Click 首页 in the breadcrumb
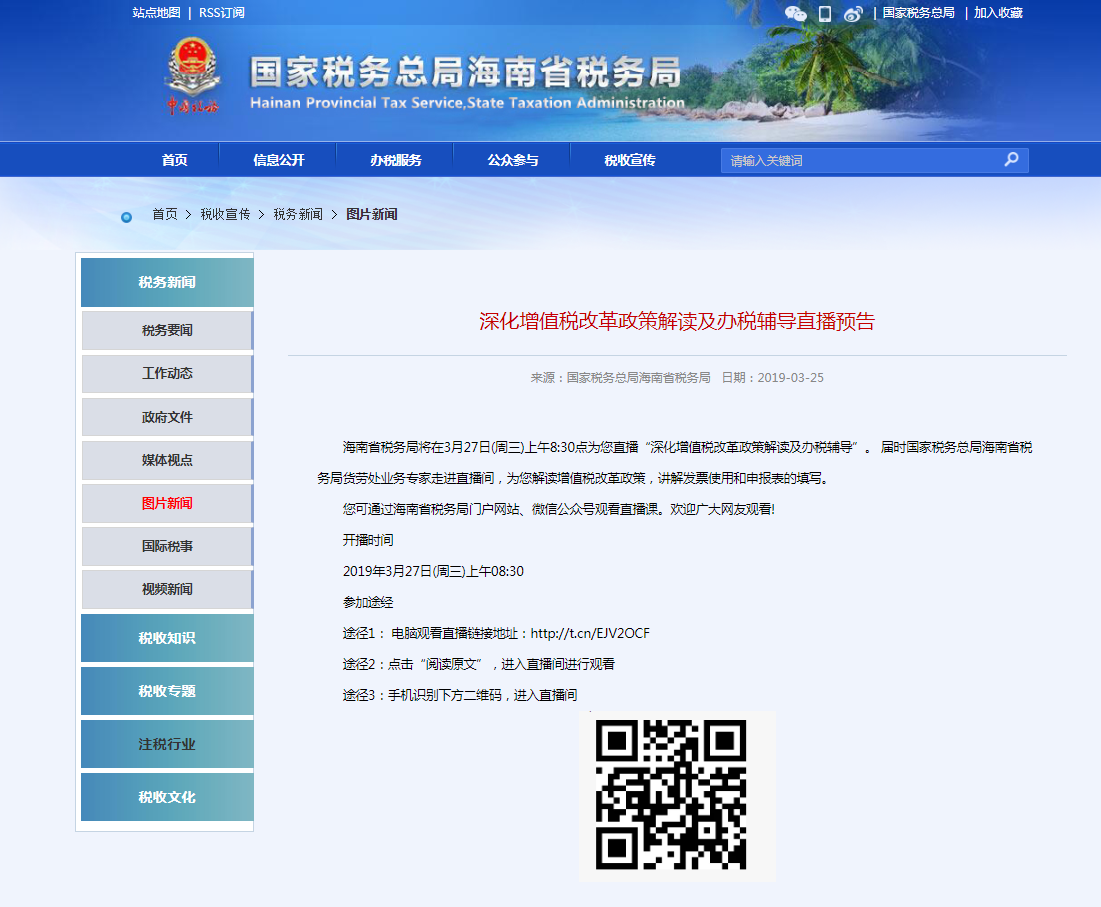Screen dimensions: 1101x907 tap(165, 214)
